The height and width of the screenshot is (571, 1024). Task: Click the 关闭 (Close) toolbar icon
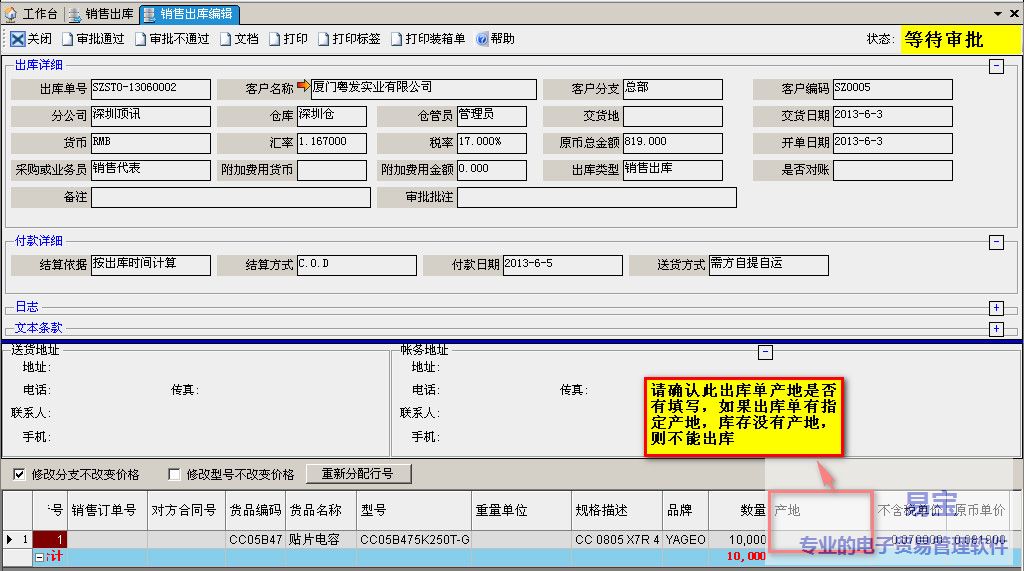[x=18, y=39]
